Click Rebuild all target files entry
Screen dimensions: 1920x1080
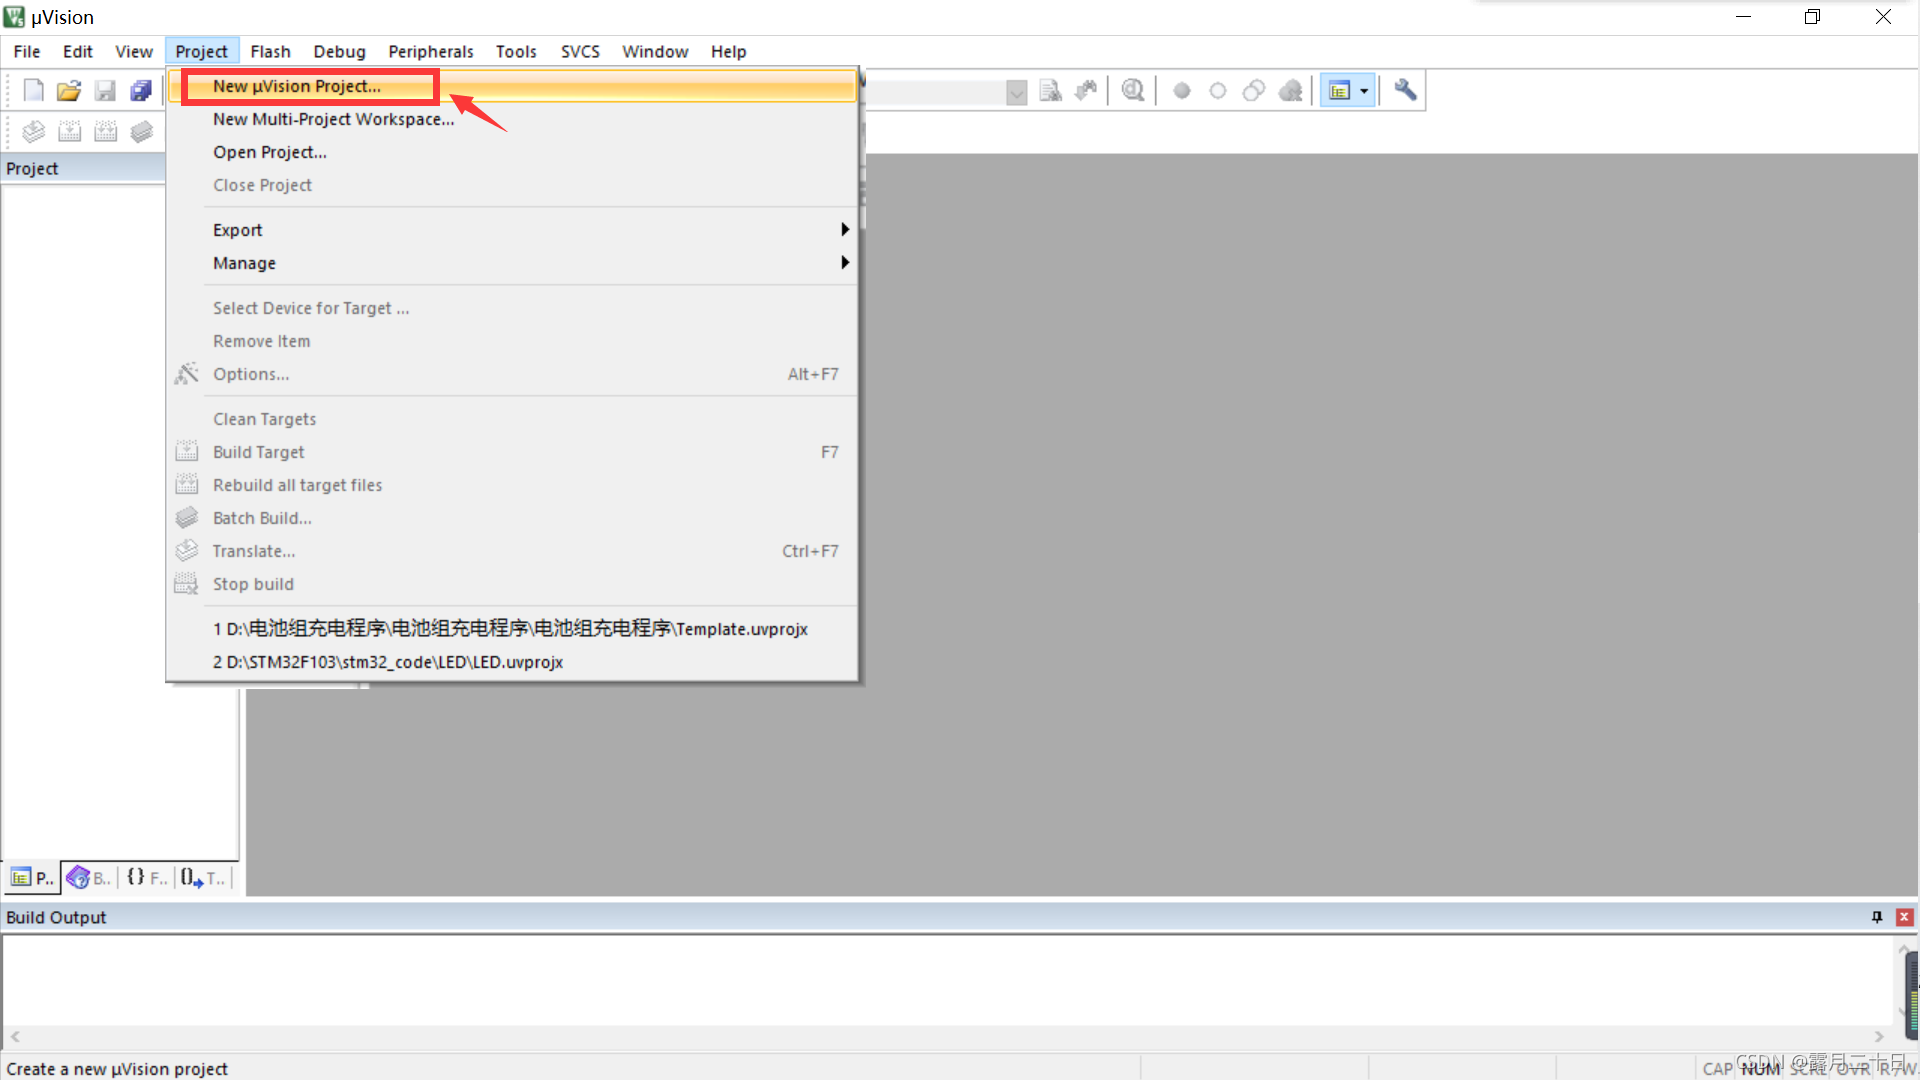click(512, 486)
